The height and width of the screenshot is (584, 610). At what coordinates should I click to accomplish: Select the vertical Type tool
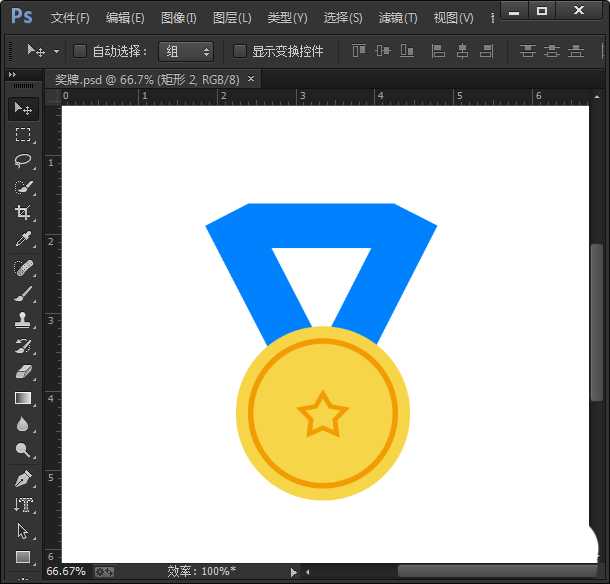coord(23,505)
